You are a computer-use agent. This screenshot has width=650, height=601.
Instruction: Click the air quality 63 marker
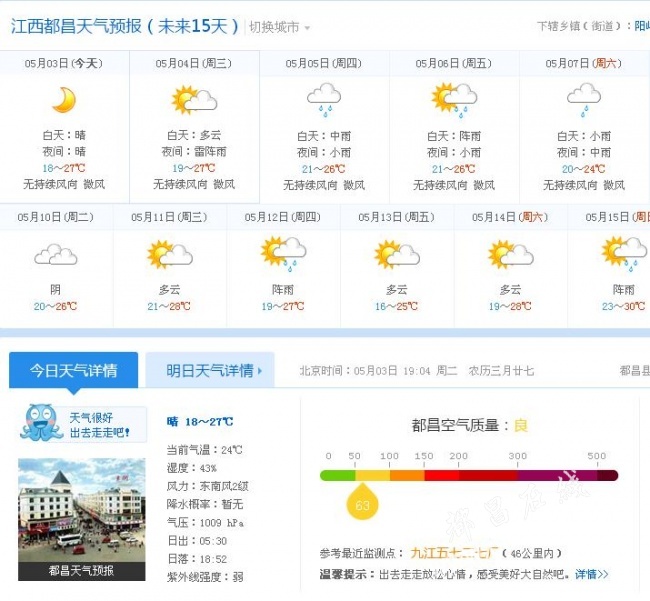click(x=362, y=501)
